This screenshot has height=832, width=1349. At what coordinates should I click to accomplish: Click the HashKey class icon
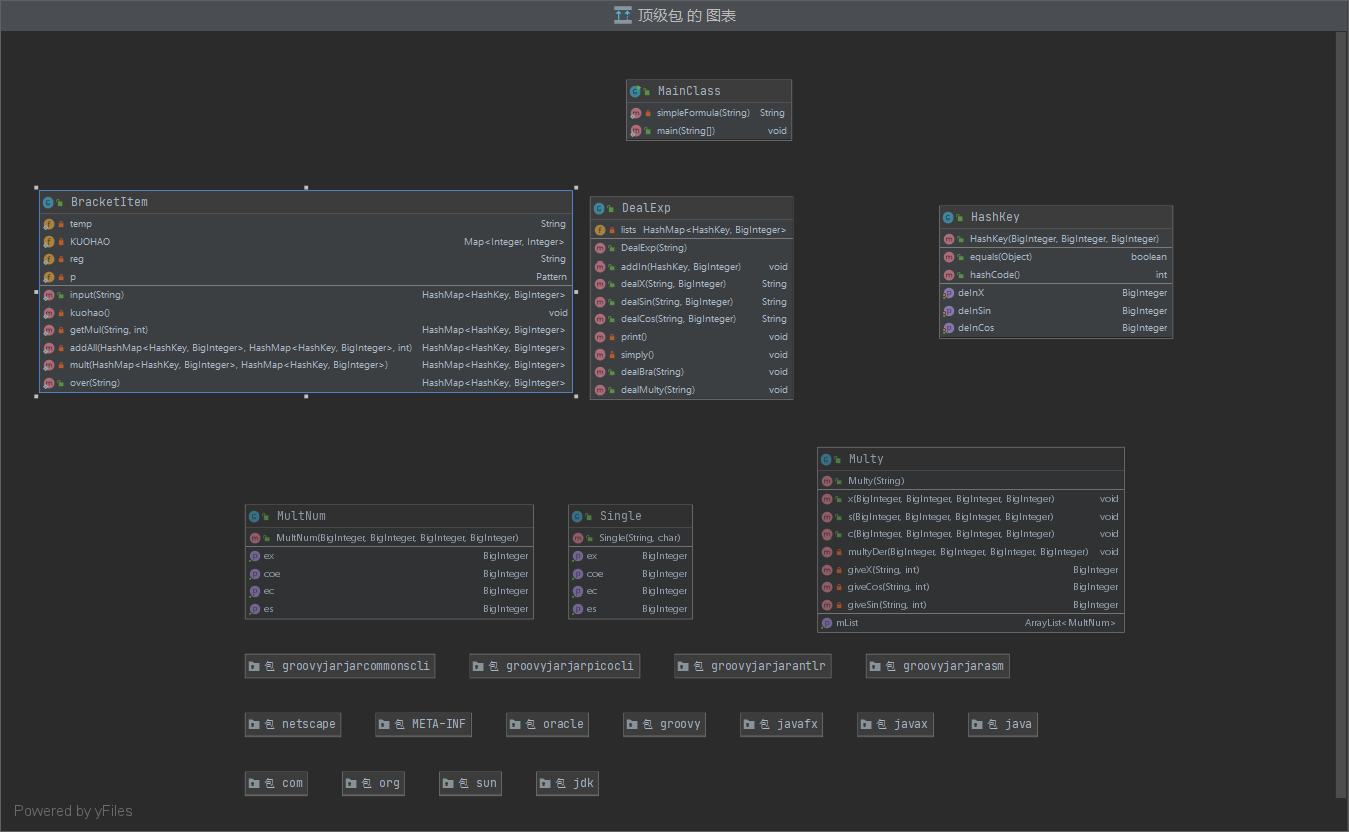pyautogui.click(x=948, y=217)
